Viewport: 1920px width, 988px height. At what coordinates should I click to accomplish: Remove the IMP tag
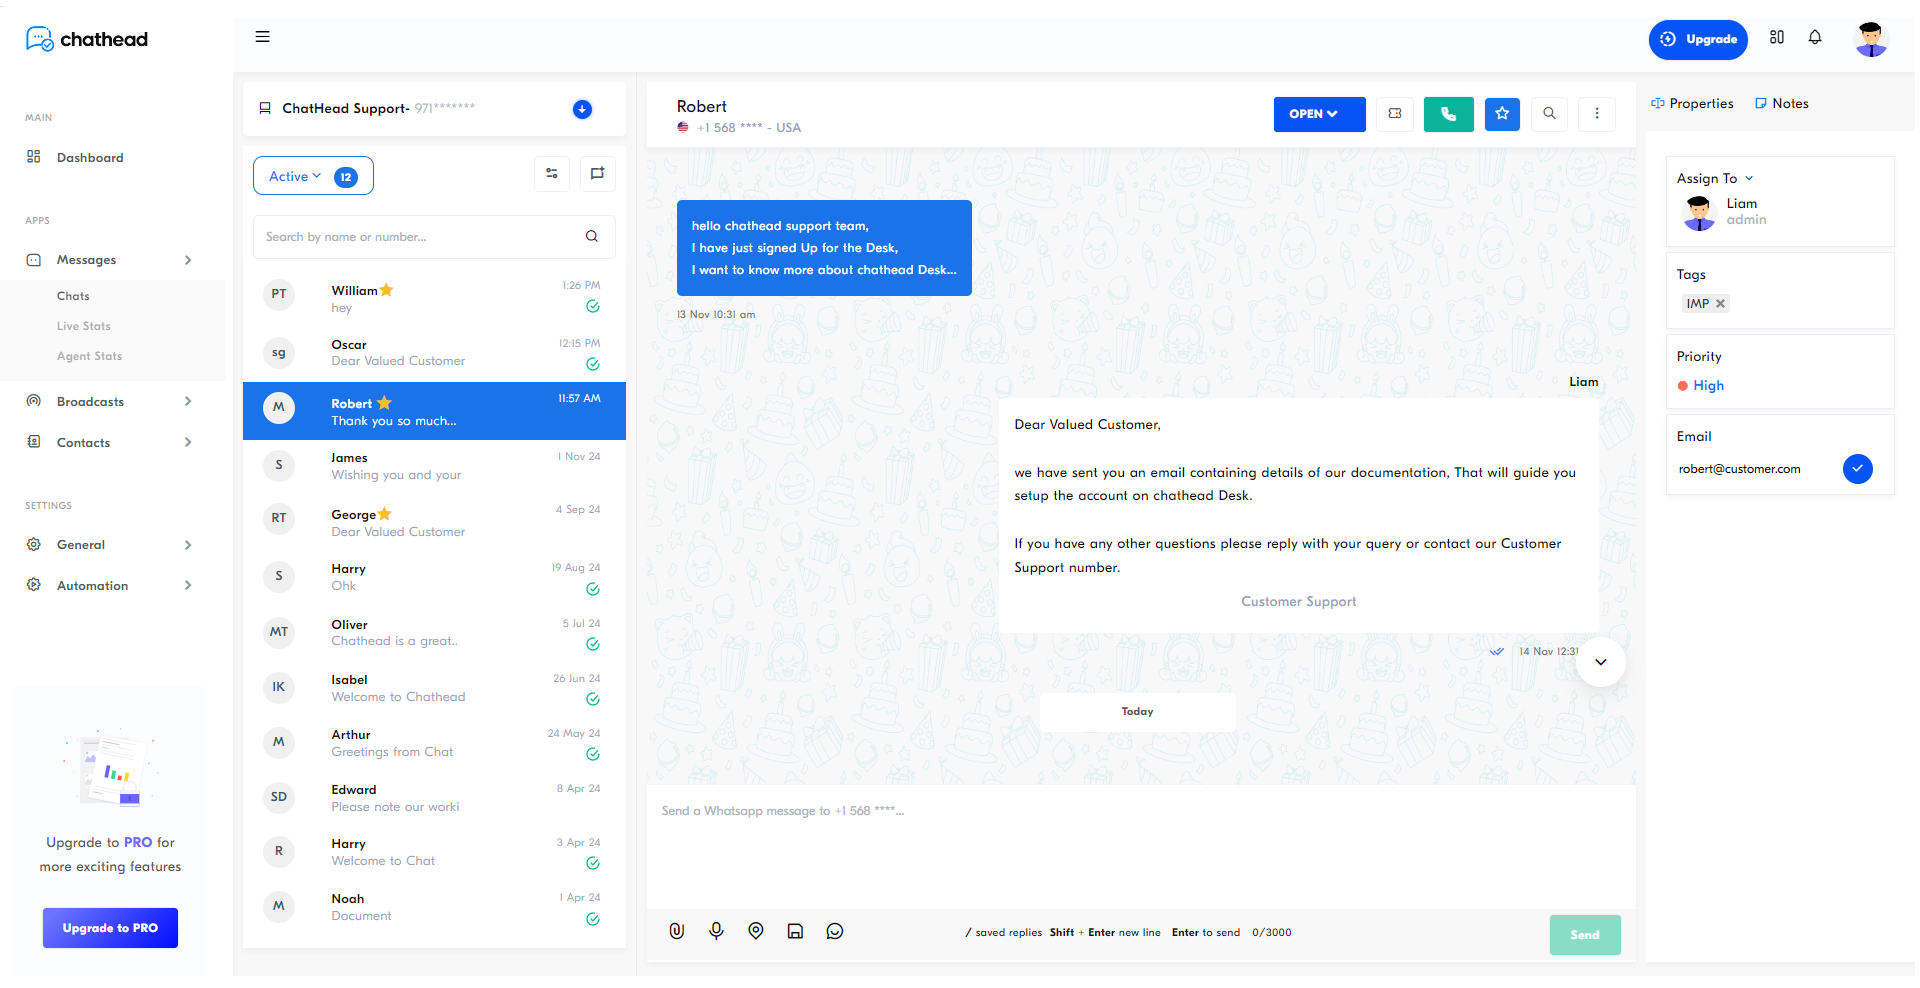pos(1720,304)
